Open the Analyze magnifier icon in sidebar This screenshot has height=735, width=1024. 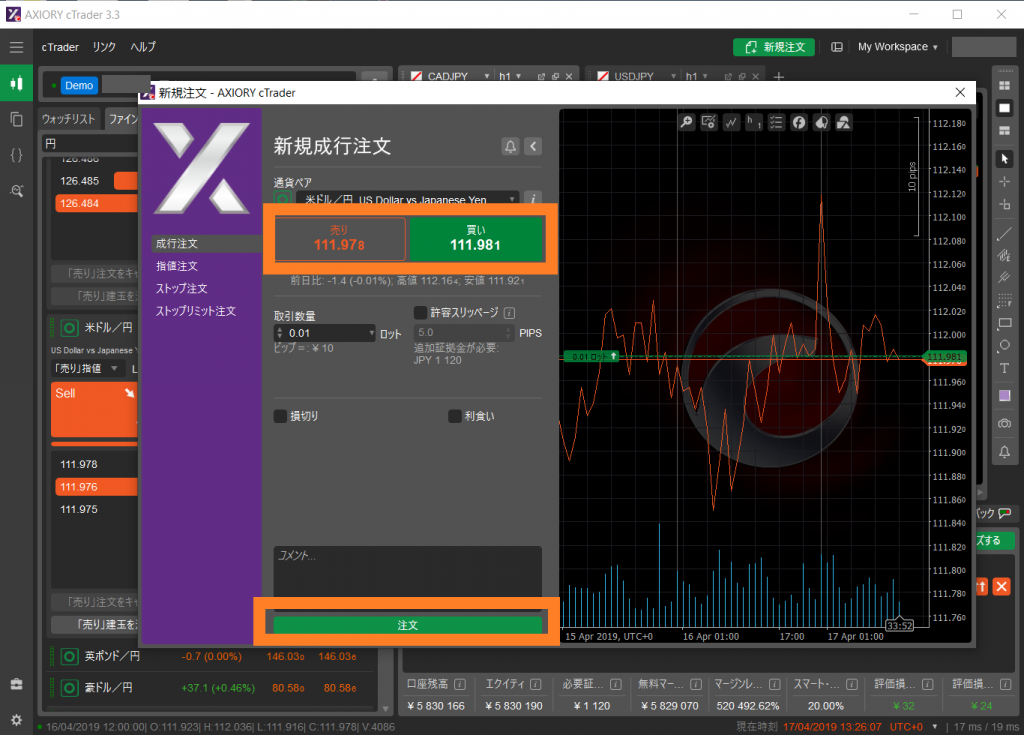16,191
